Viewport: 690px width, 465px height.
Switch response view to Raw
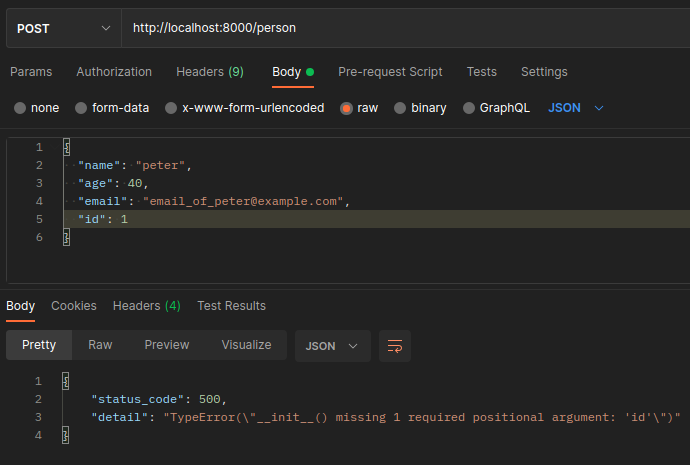point(100,345)
